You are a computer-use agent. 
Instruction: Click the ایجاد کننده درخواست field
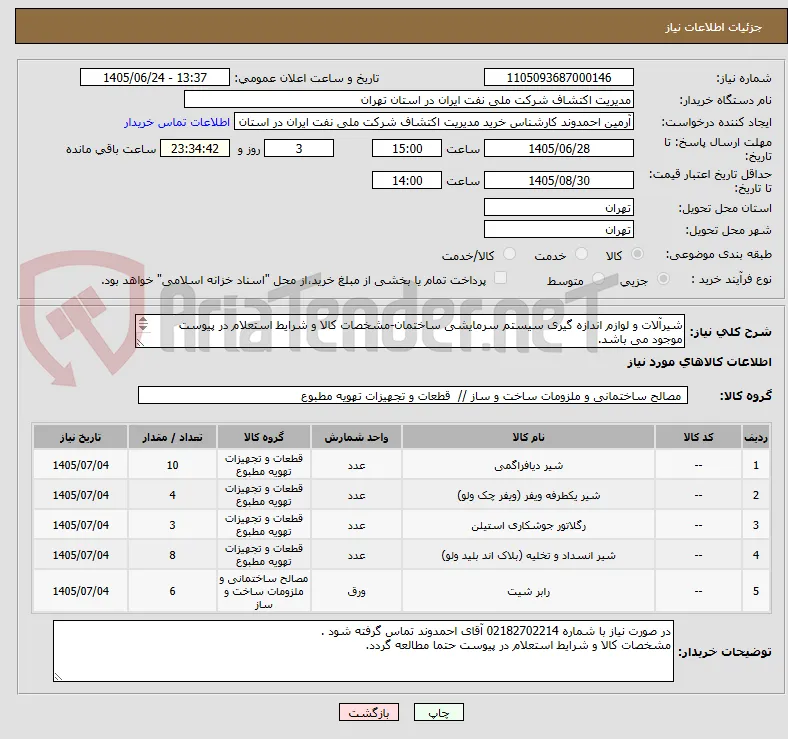pyautogui.click(x=434, y=122)
